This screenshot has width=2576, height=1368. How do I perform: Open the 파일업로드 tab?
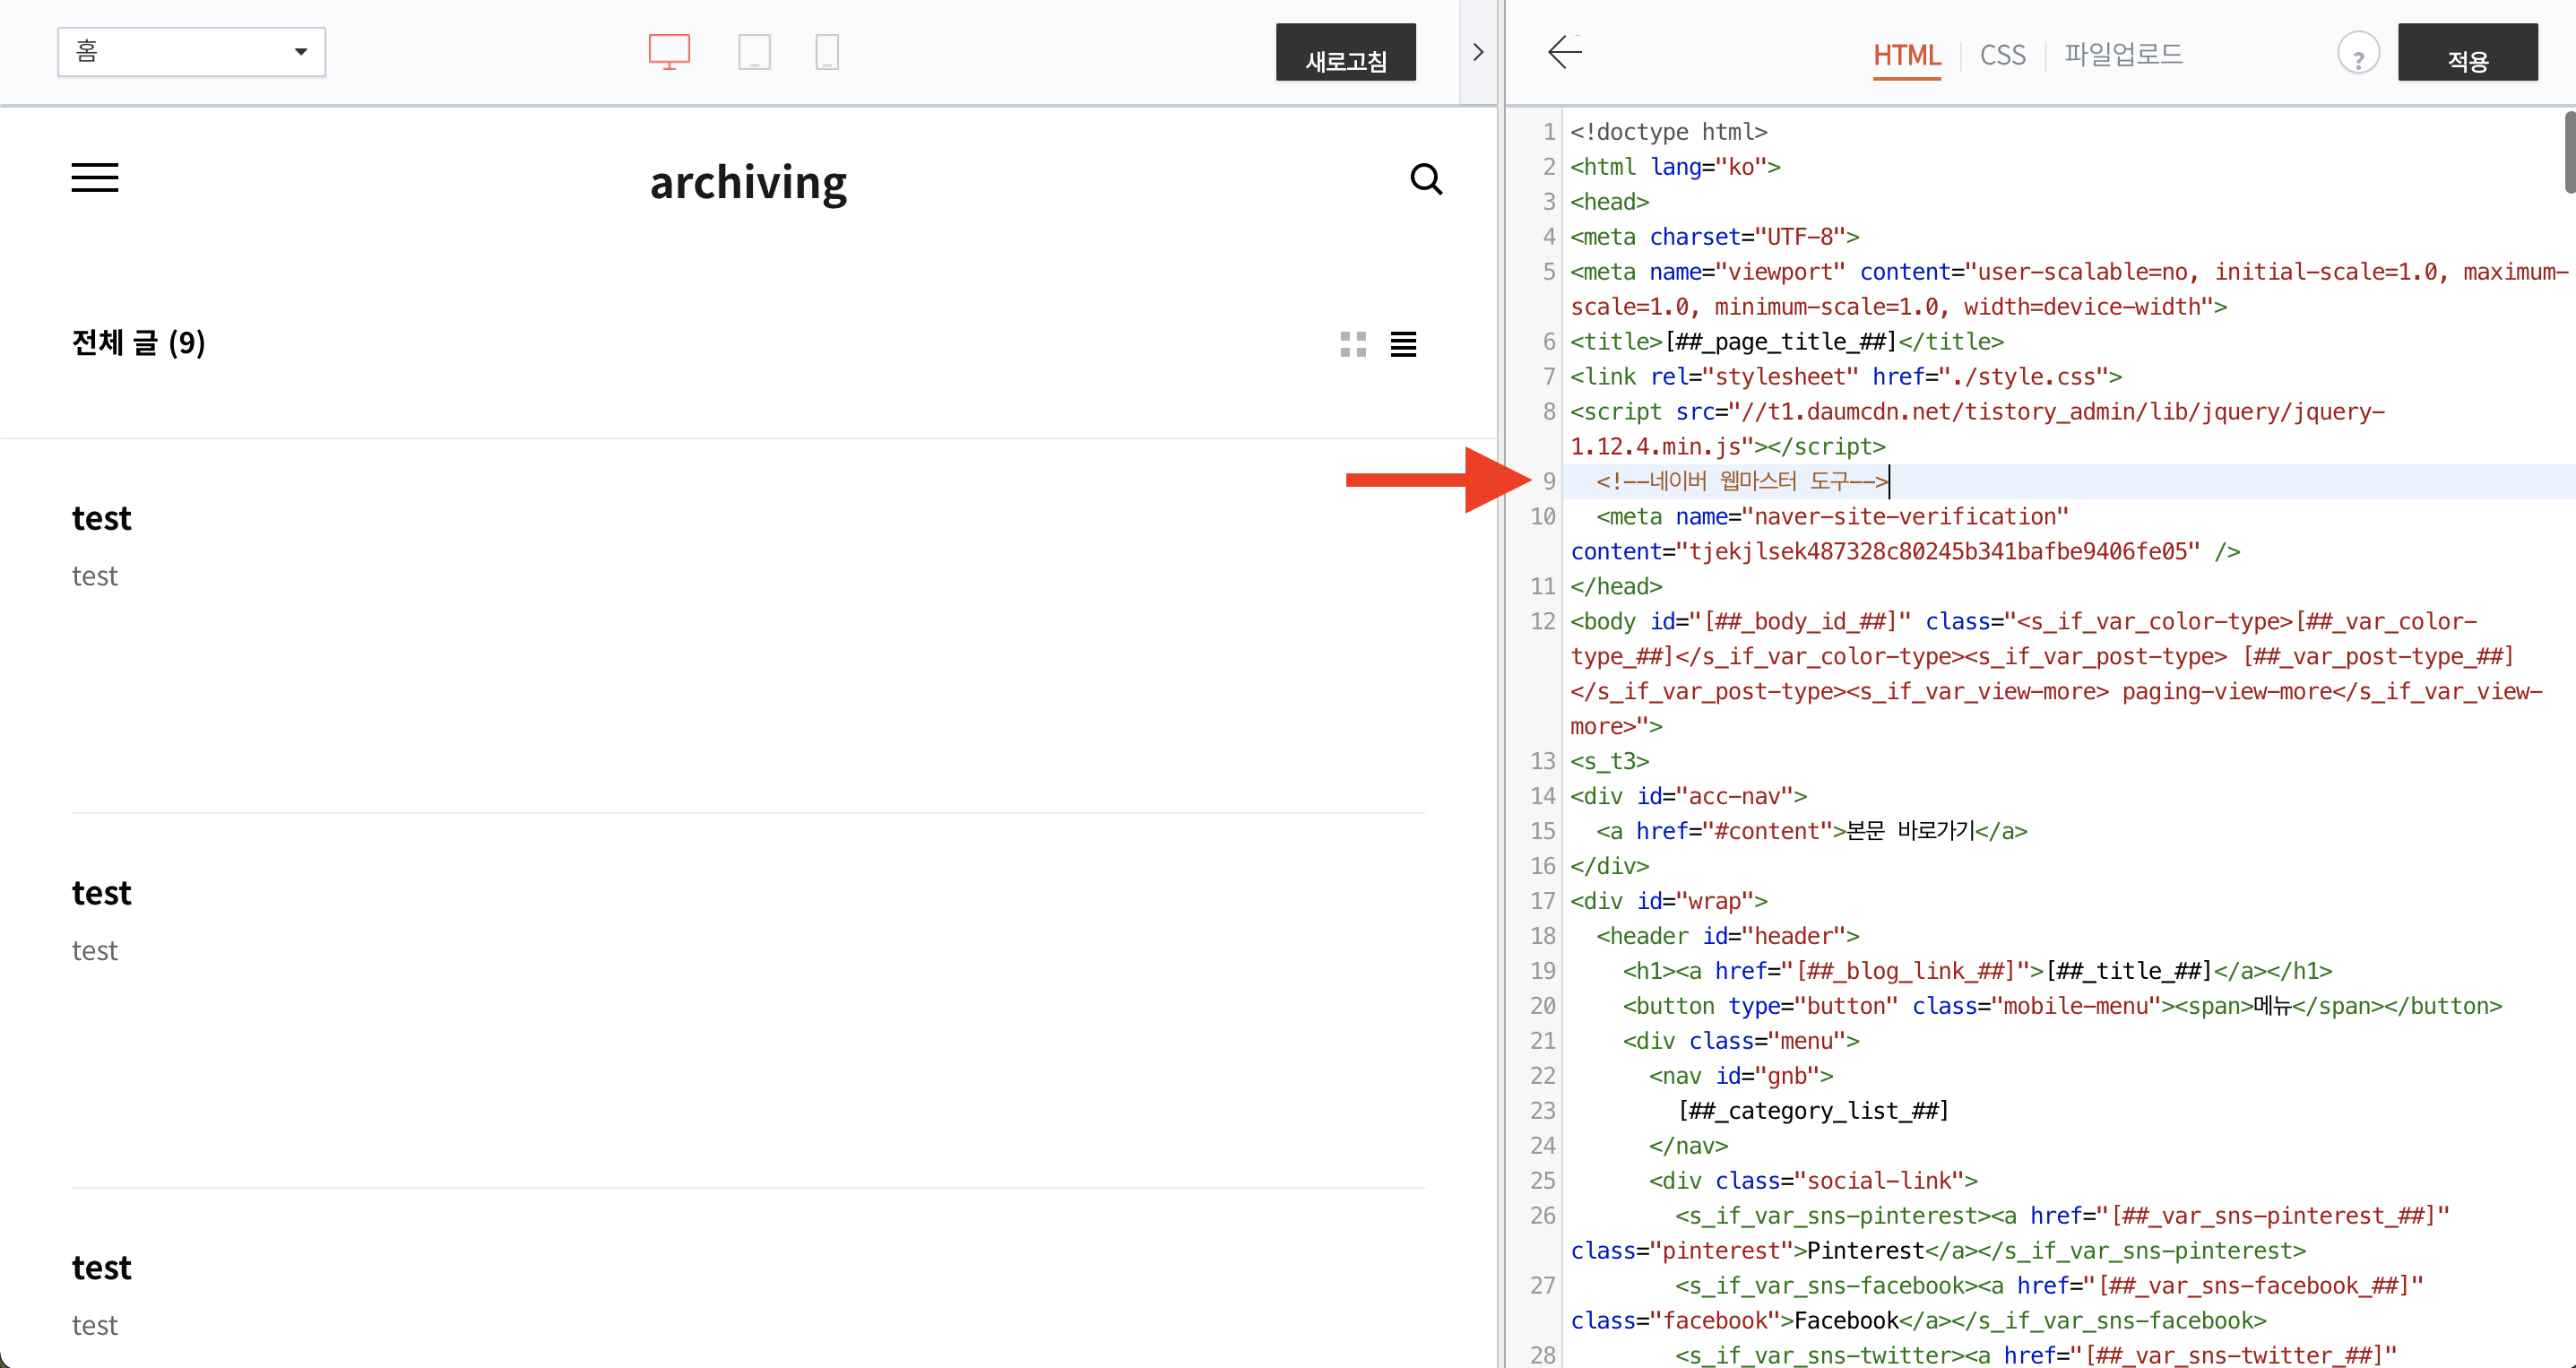point(2124,54)
